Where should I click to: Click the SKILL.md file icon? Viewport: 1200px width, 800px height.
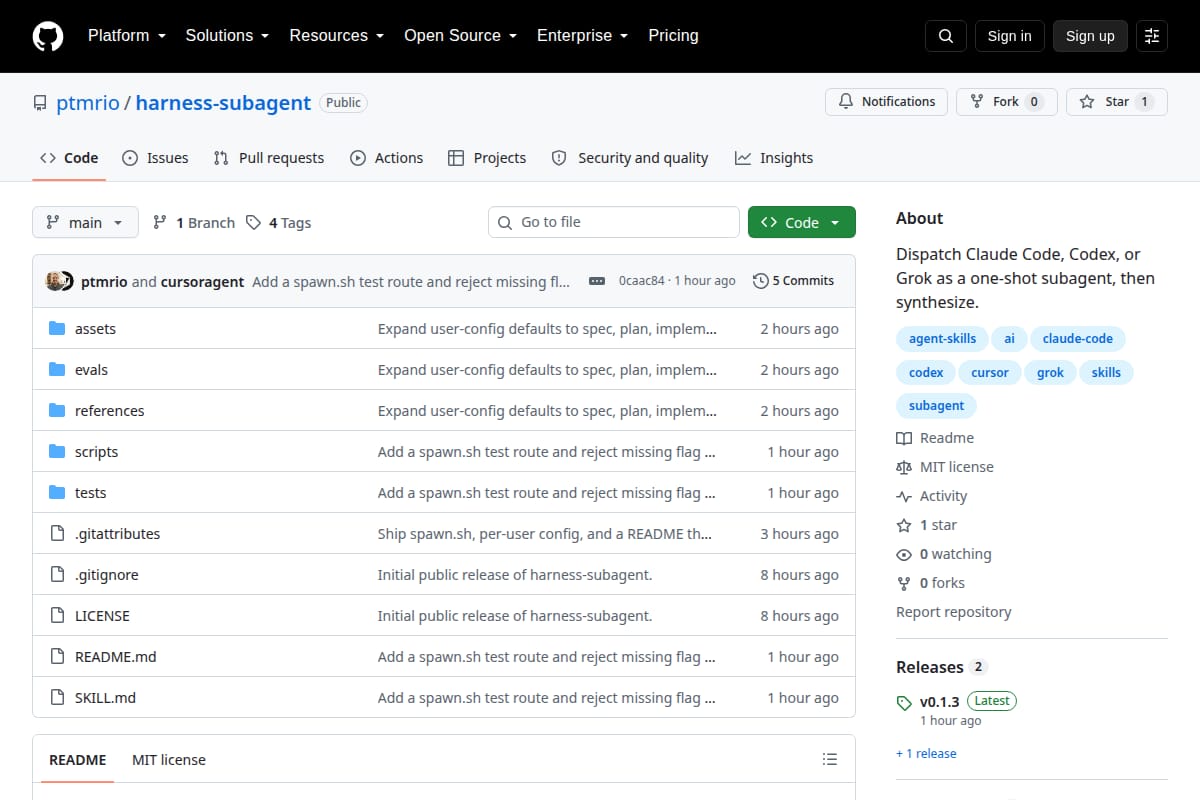pyautogui.click(x=57, y=698)
